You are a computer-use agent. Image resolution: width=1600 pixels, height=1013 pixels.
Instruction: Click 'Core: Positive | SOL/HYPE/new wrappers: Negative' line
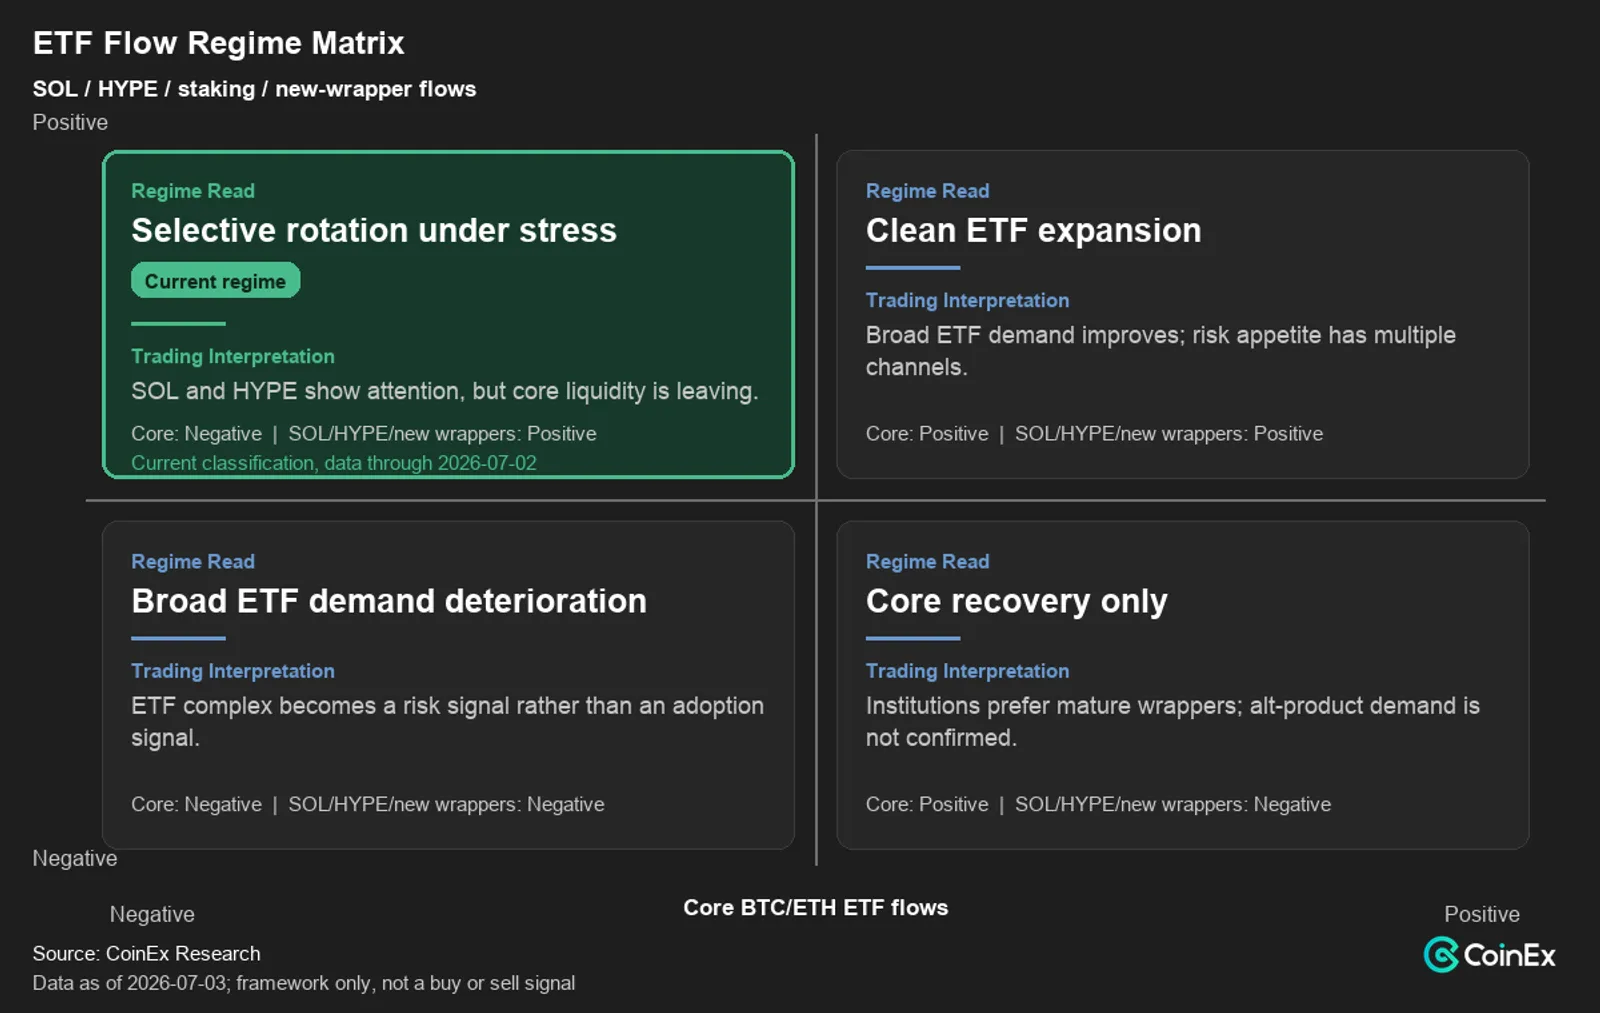pos(1098,805)
